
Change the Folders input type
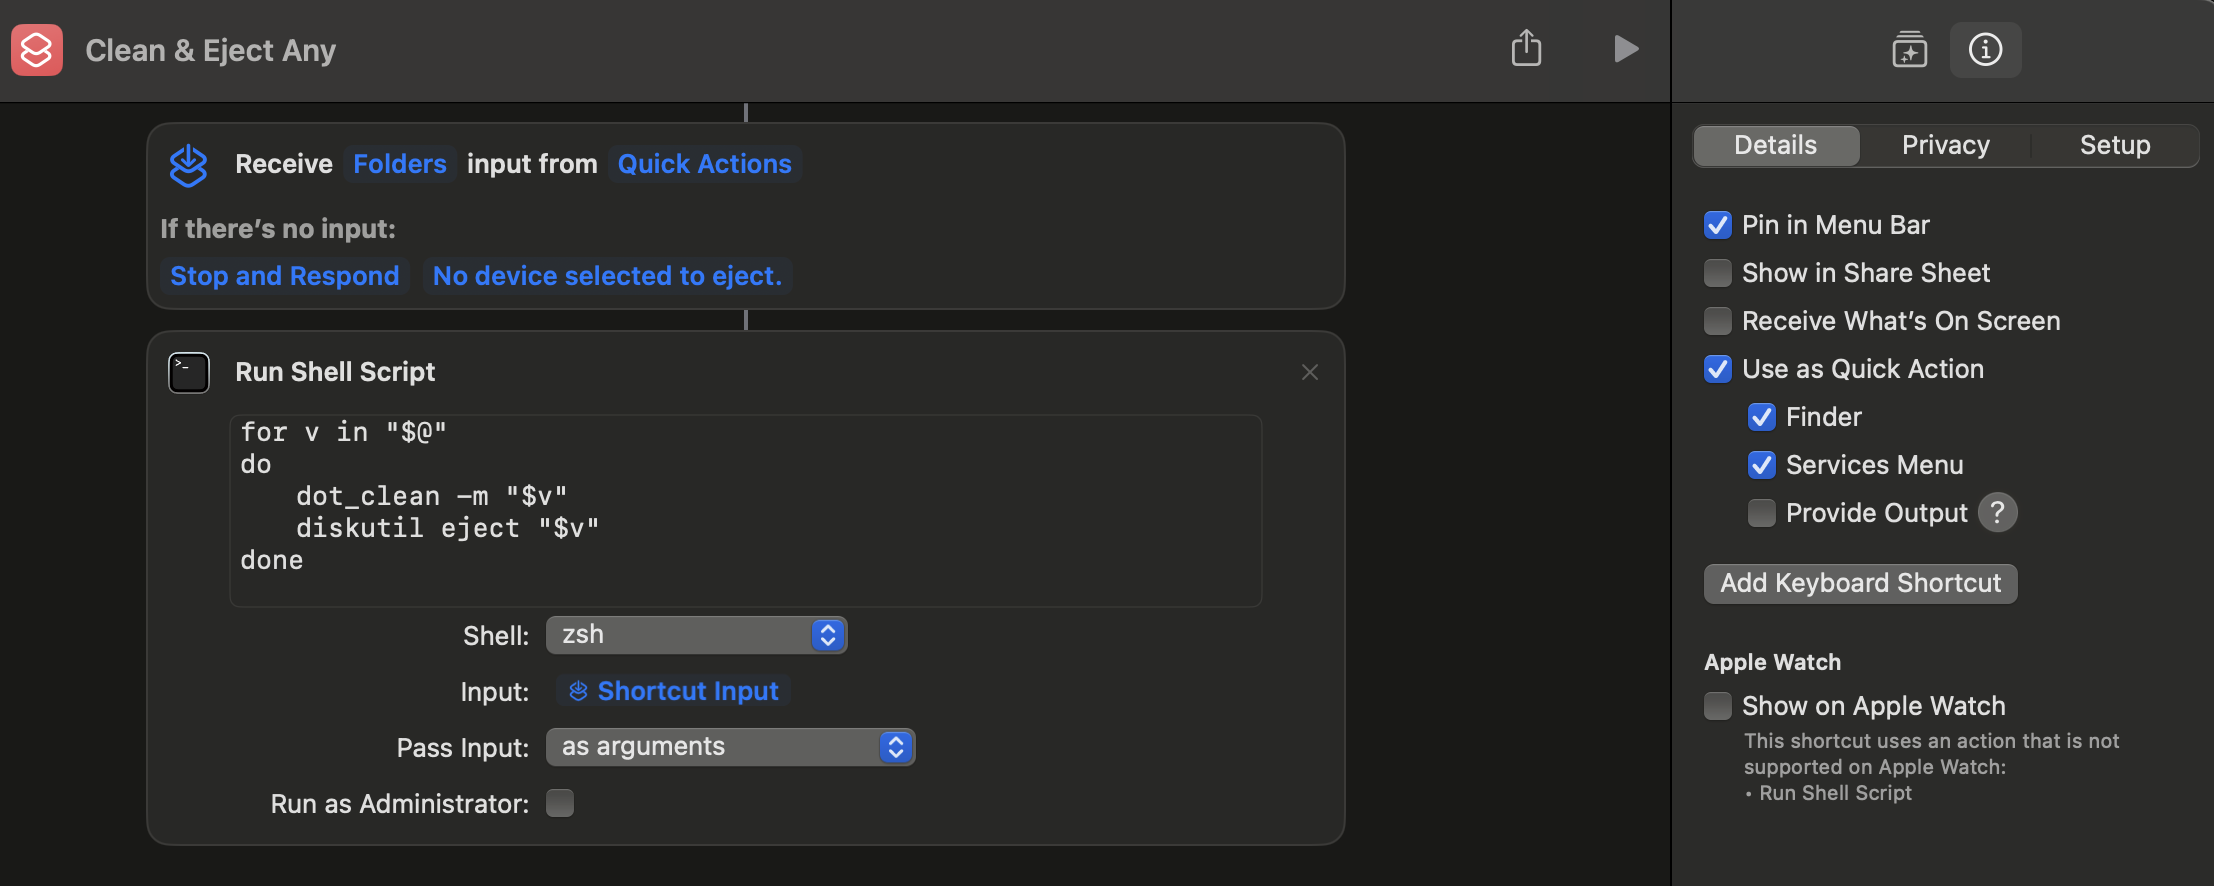tap(399, 164)
